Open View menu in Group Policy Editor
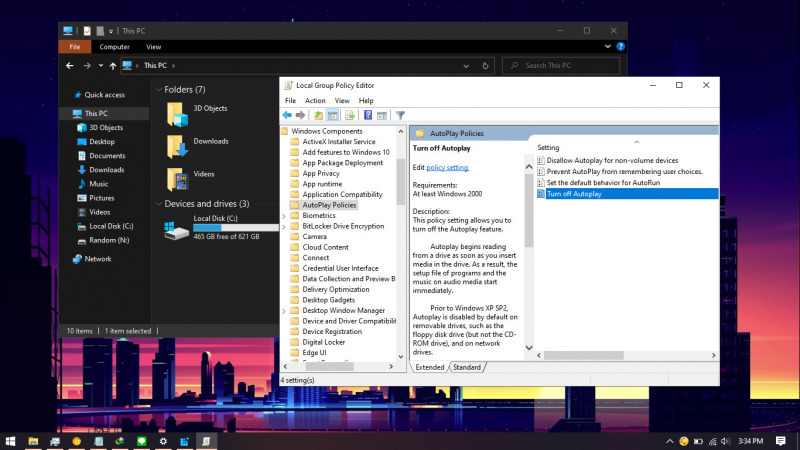Image resolution: width=800 pixels, height=450 pixels. [342, 101]
